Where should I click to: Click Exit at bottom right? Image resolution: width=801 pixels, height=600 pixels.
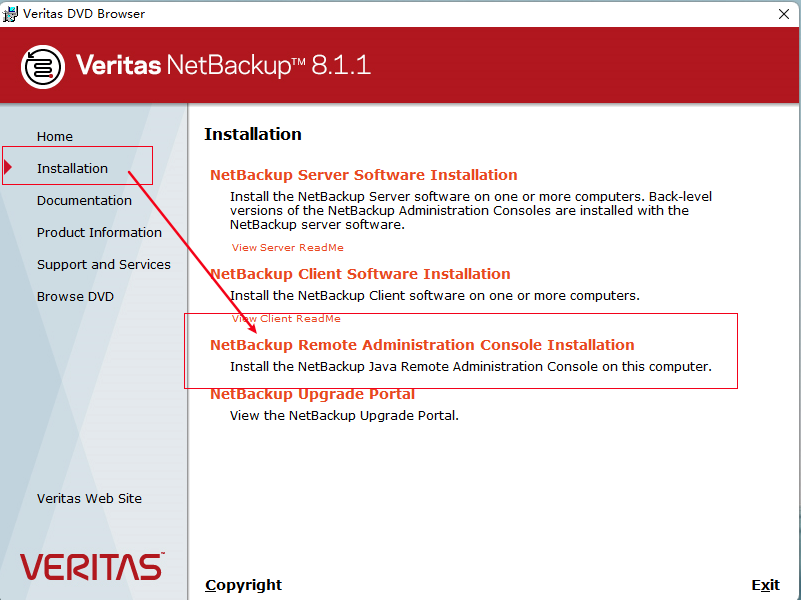(765, 585)
